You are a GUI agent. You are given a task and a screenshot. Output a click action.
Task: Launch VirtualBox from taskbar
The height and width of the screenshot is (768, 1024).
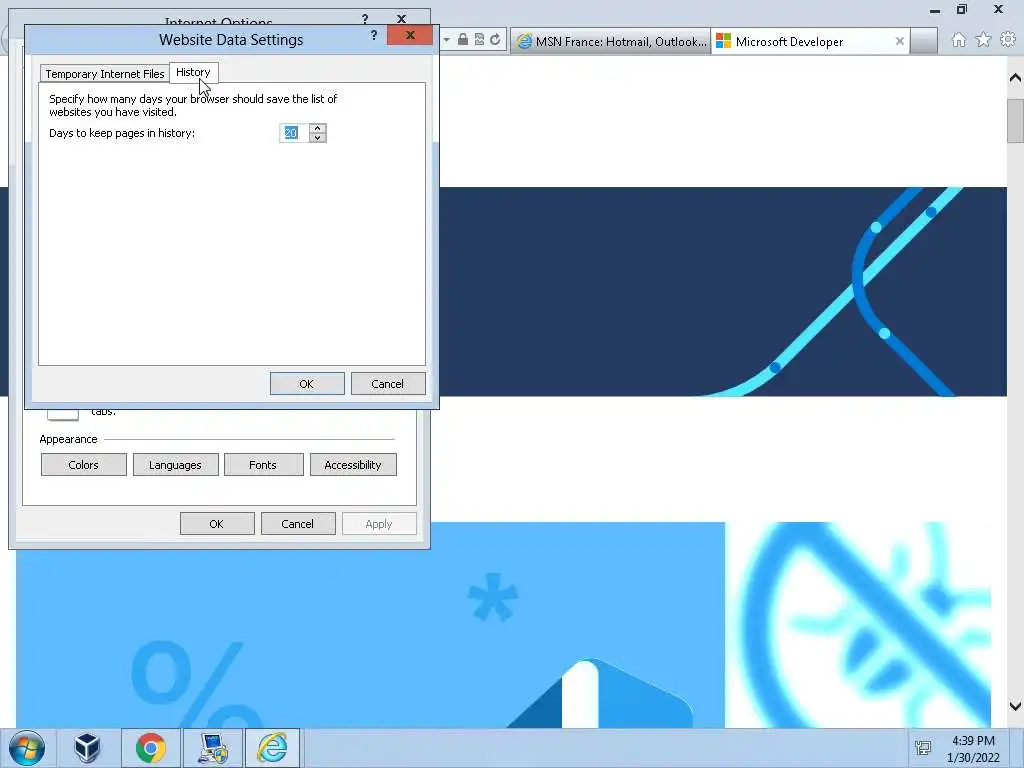click(x=87, y=748)
